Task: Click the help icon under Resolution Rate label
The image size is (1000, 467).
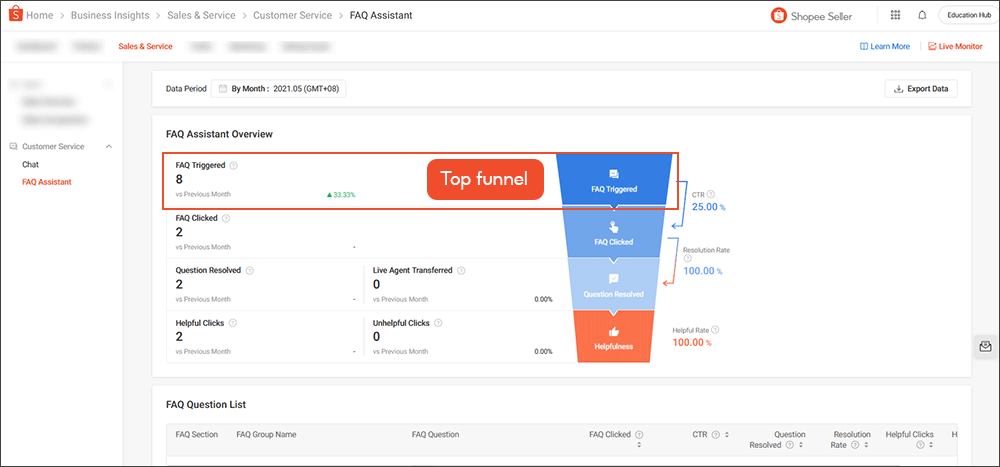Action: pos(687,258)
